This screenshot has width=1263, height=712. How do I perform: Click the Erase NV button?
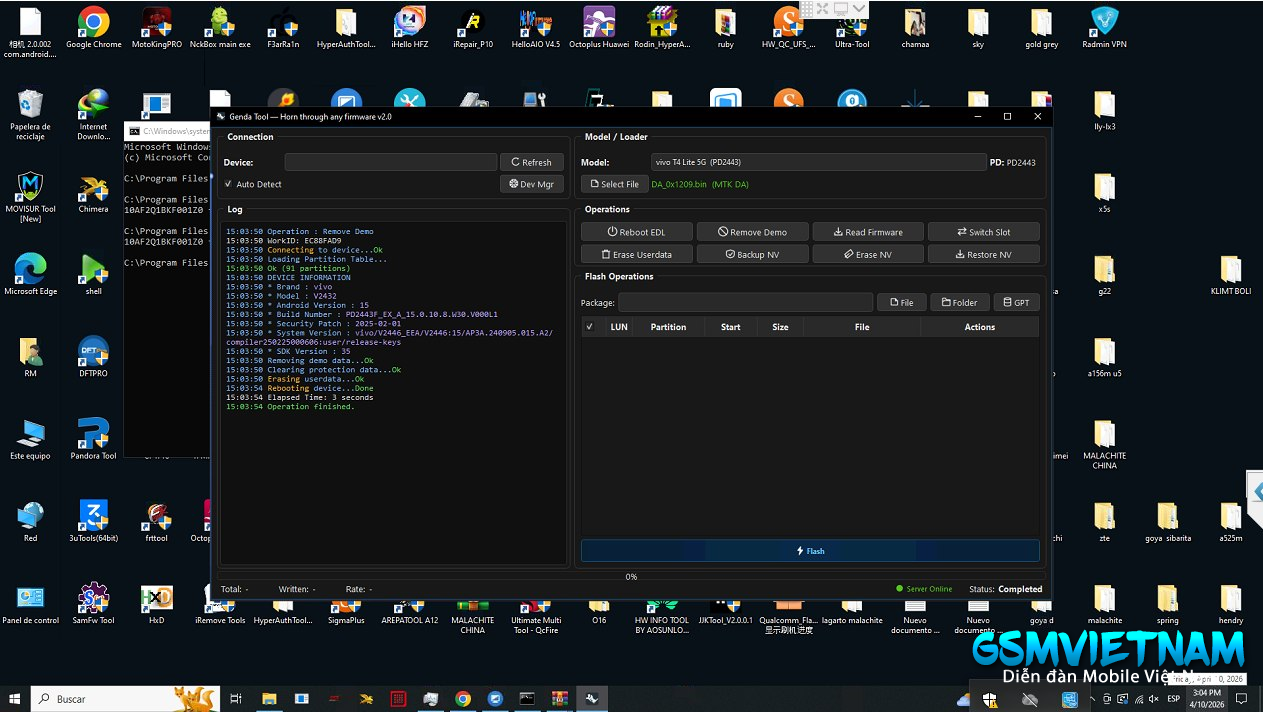click(x=868, y=255)
